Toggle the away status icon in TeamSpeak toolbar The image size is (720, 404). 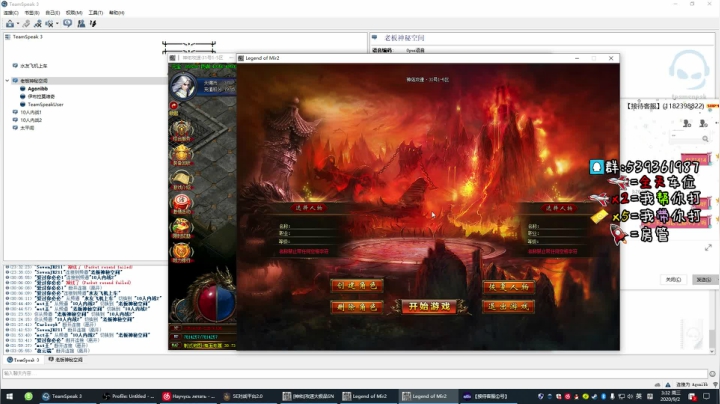coord(38,23)
